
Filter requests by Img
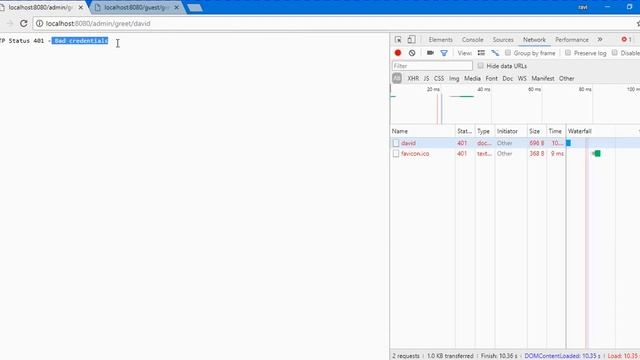click(454, 78)
